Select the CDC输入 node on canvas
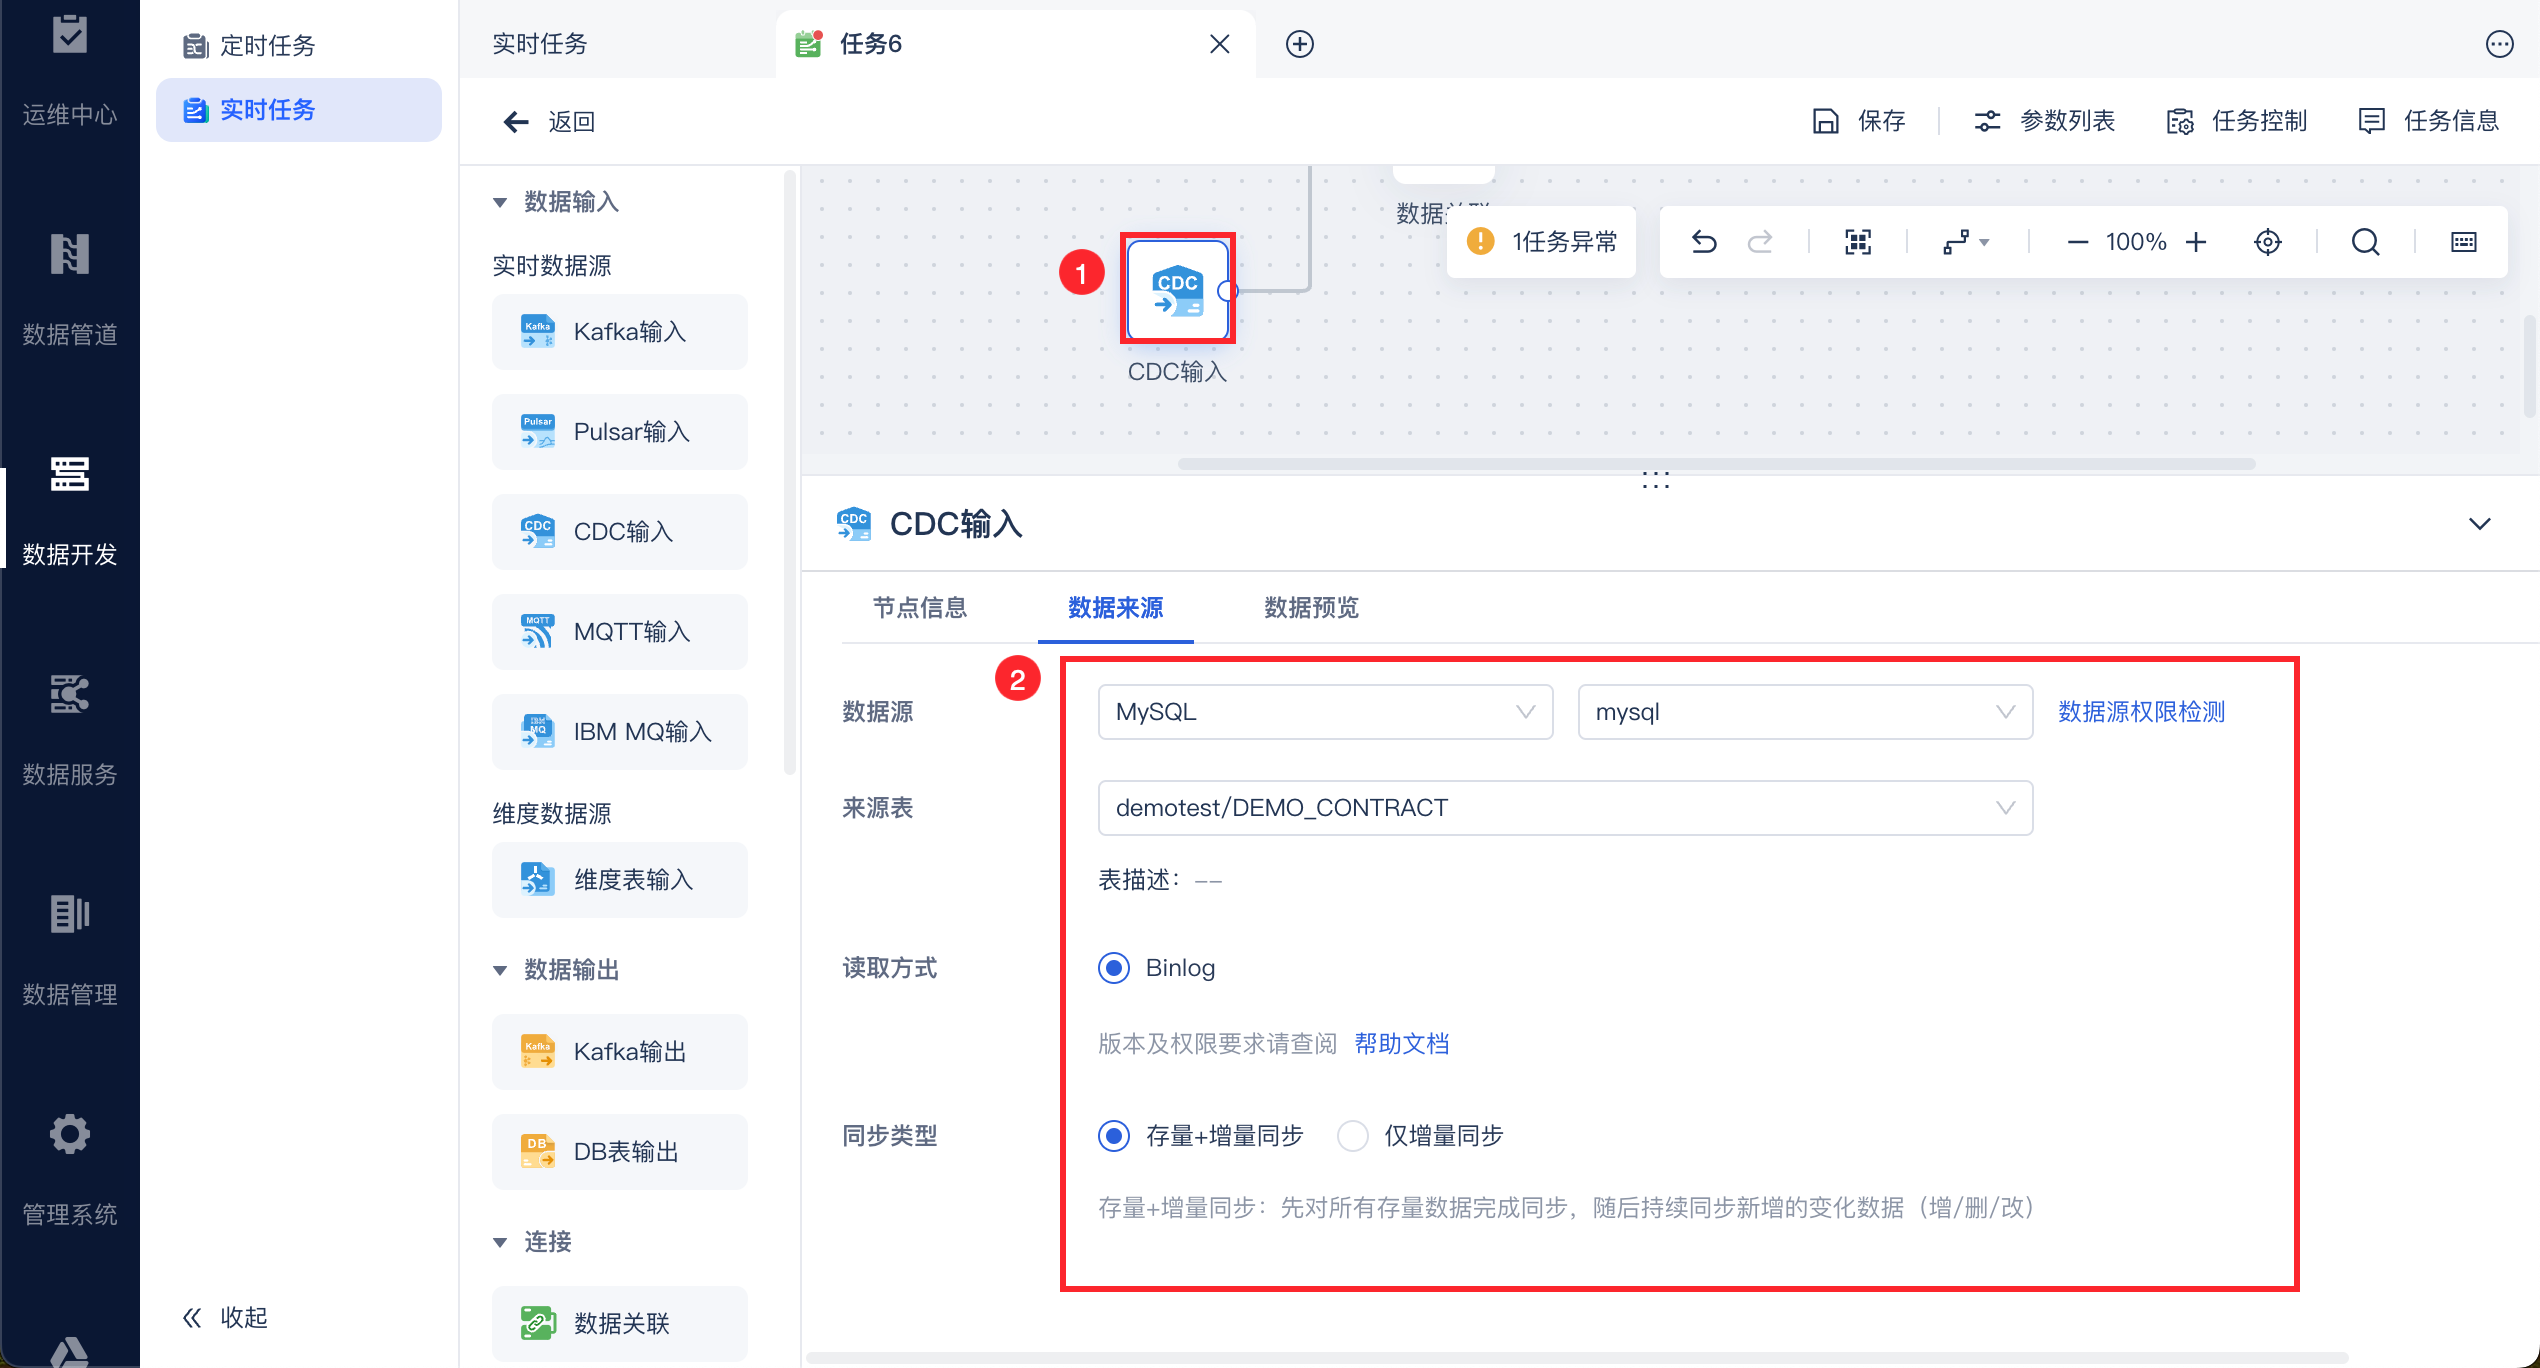2540x1368 pixels. point(1177,289)
